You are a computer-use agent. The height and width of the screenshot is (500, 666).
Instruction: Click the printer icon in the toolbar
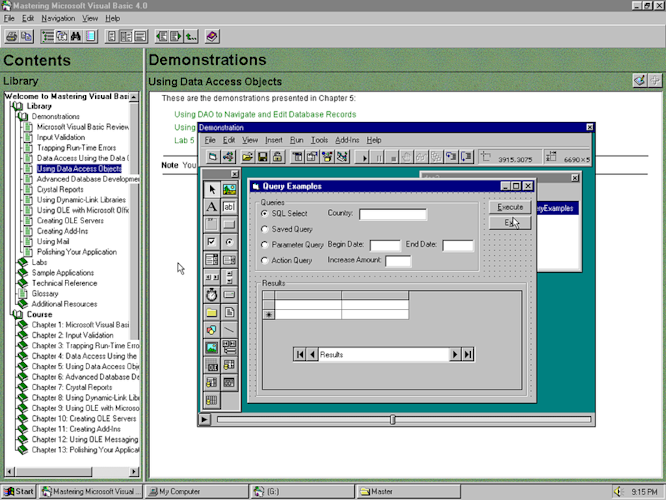tap(11, 37)
